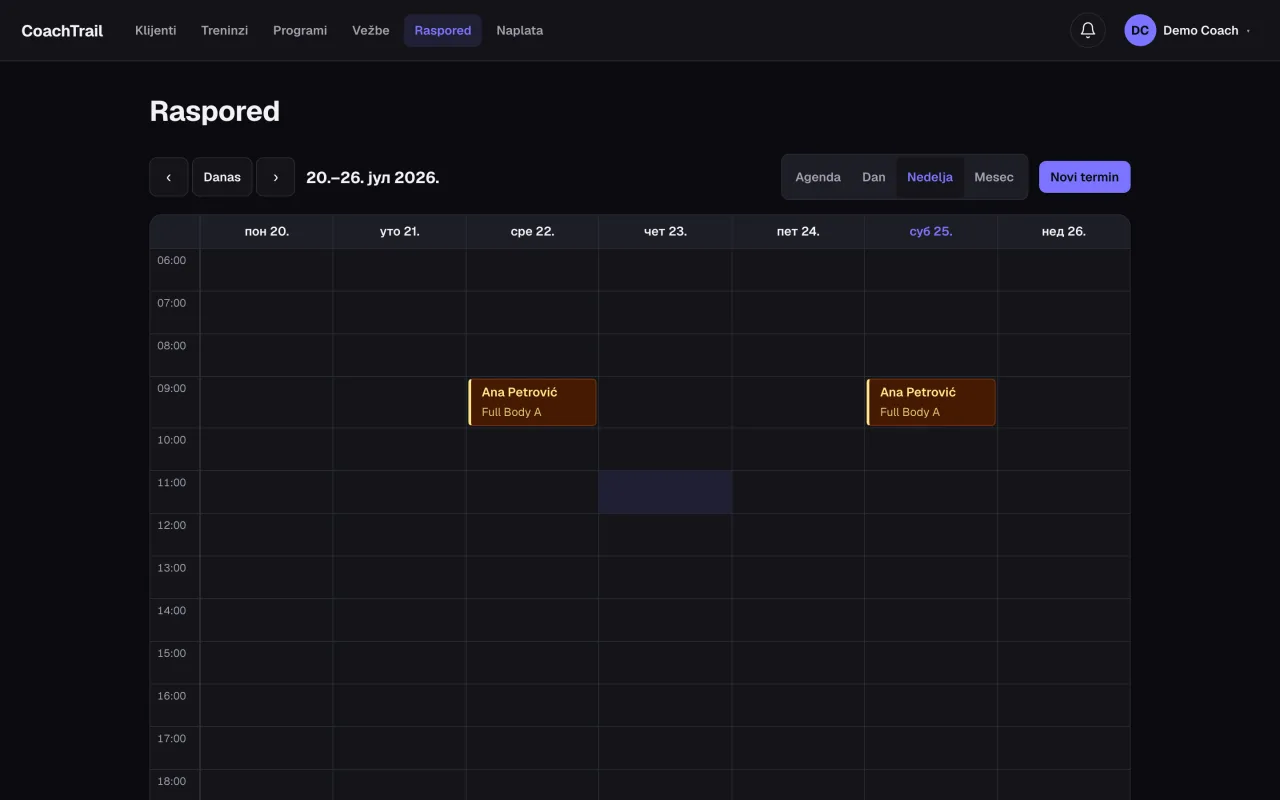Click the highlighted 11:00 slot on чет 23.
The width and height of the screenshot is (1280, 800).
coord(665,492)
